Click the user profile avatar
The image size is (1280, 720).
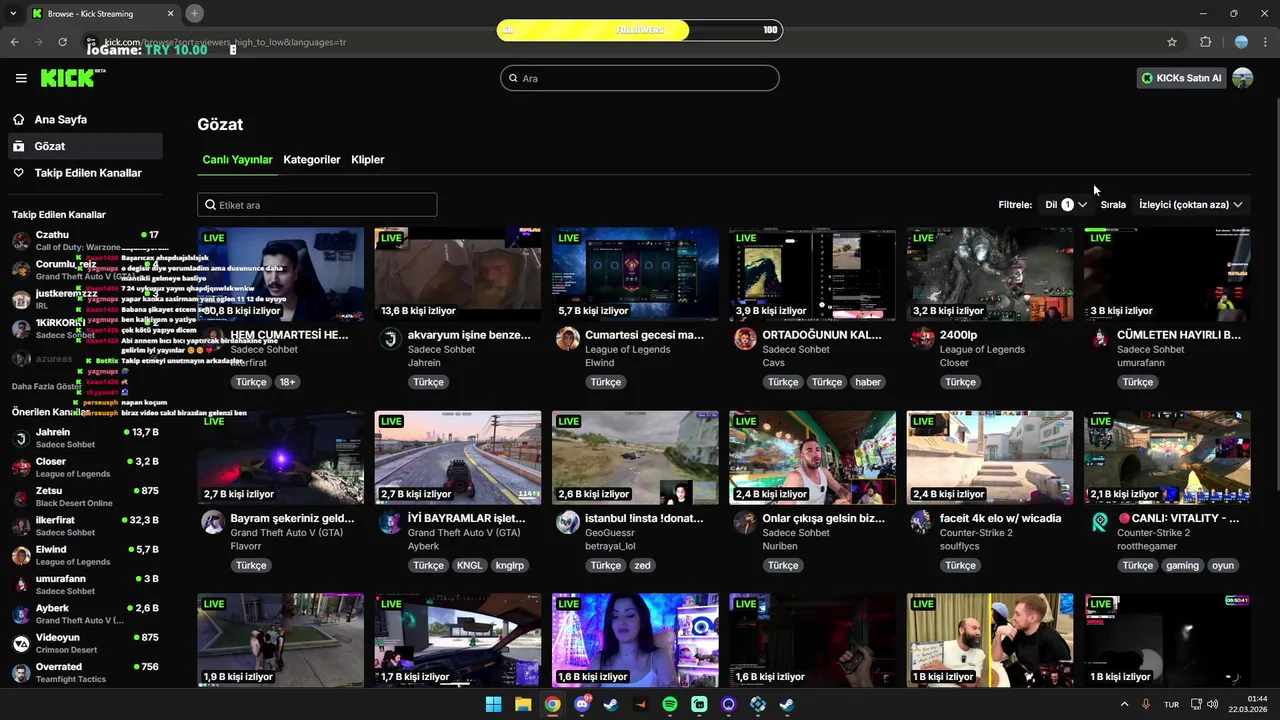(x=1242, y=78)
